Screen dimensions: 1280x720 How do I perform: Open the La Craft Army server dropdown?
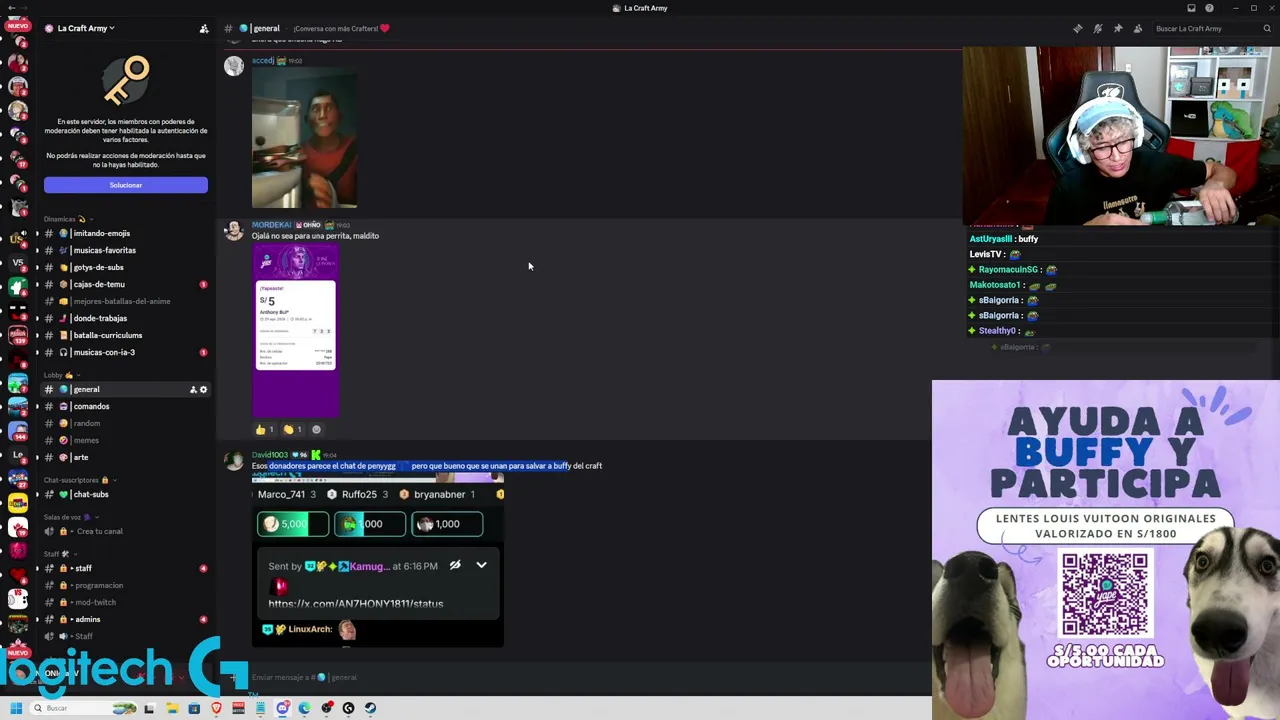pos(85,28)
